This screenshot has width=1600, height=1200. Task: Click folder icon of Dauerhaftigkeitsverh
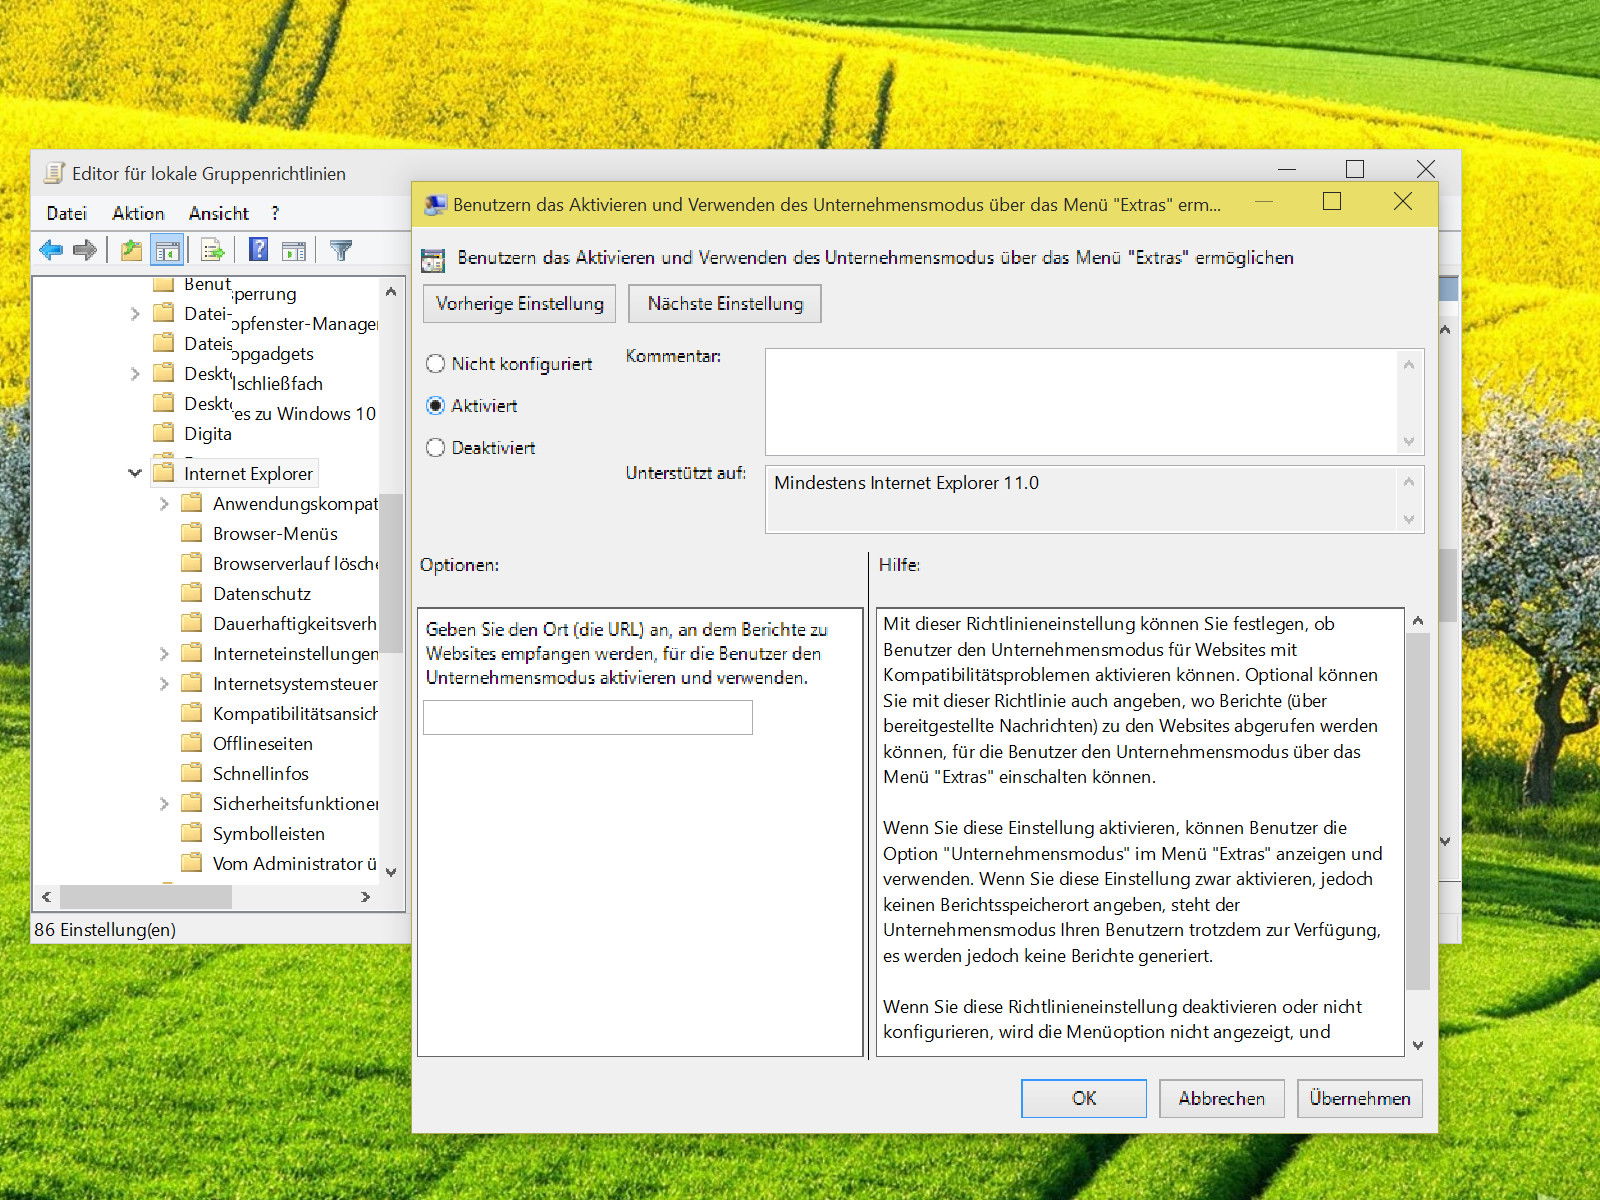(191, 623)
